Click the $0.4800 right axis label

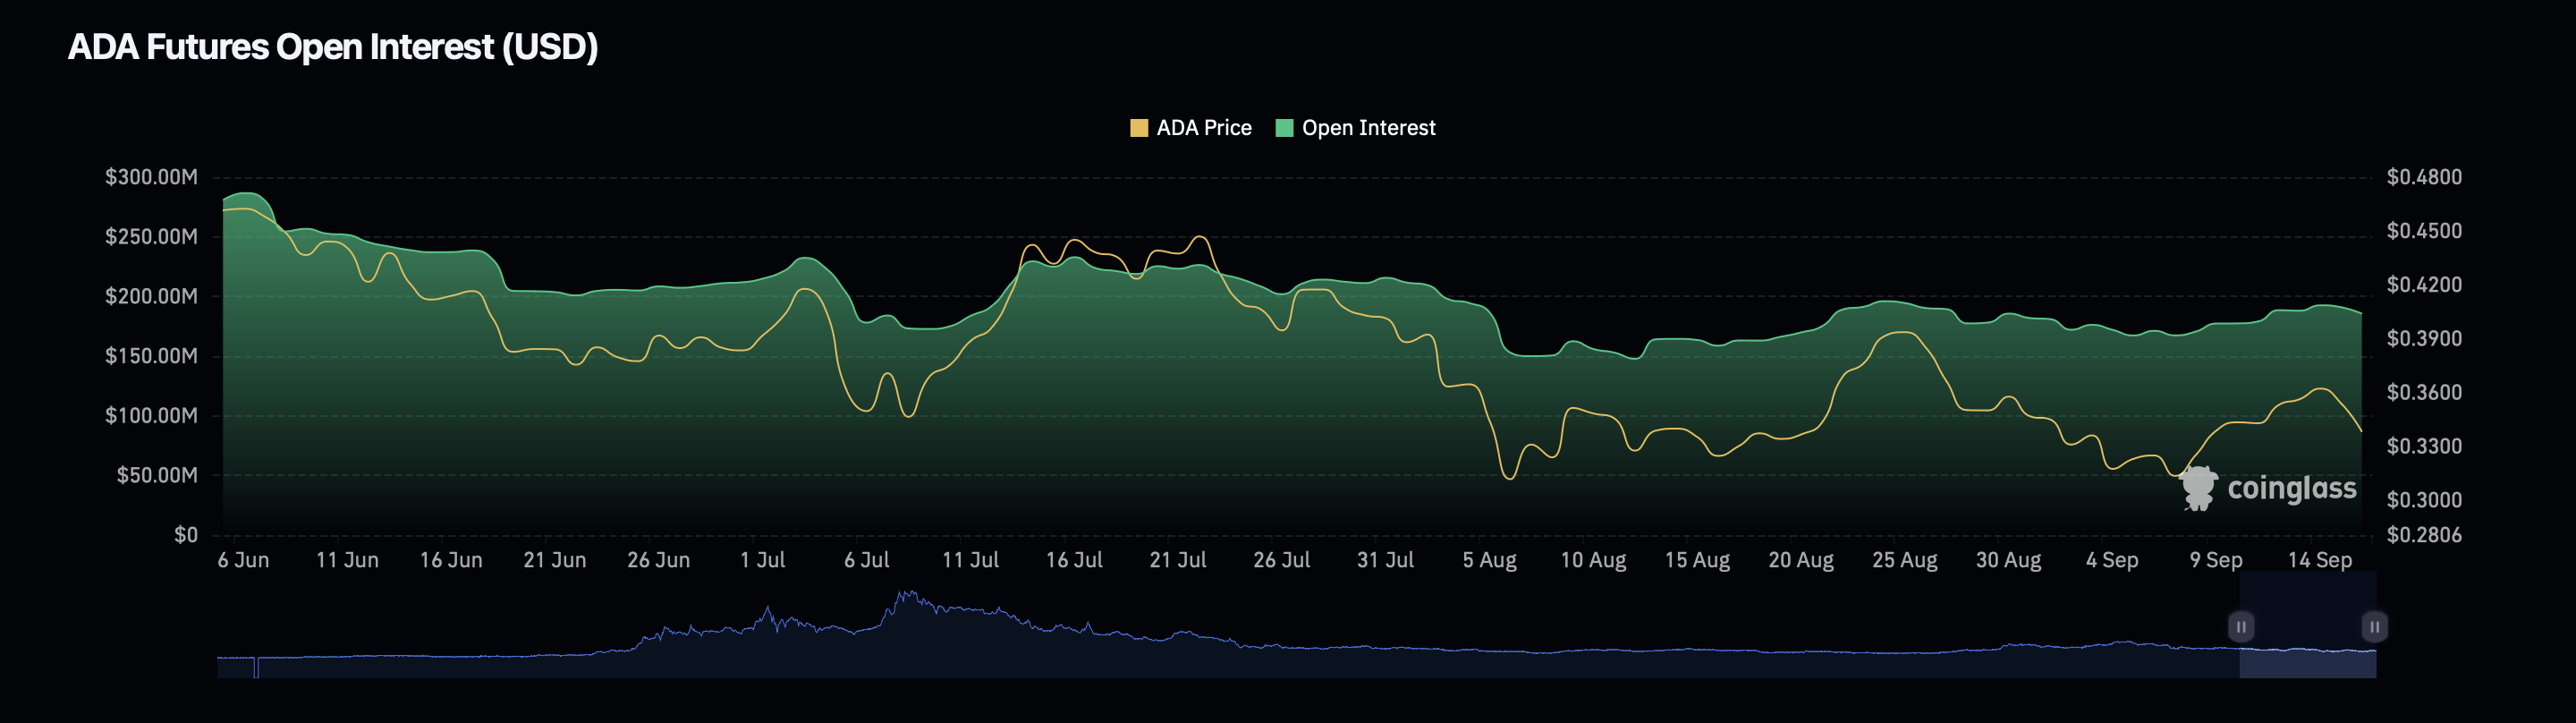tap(2424, 177)
